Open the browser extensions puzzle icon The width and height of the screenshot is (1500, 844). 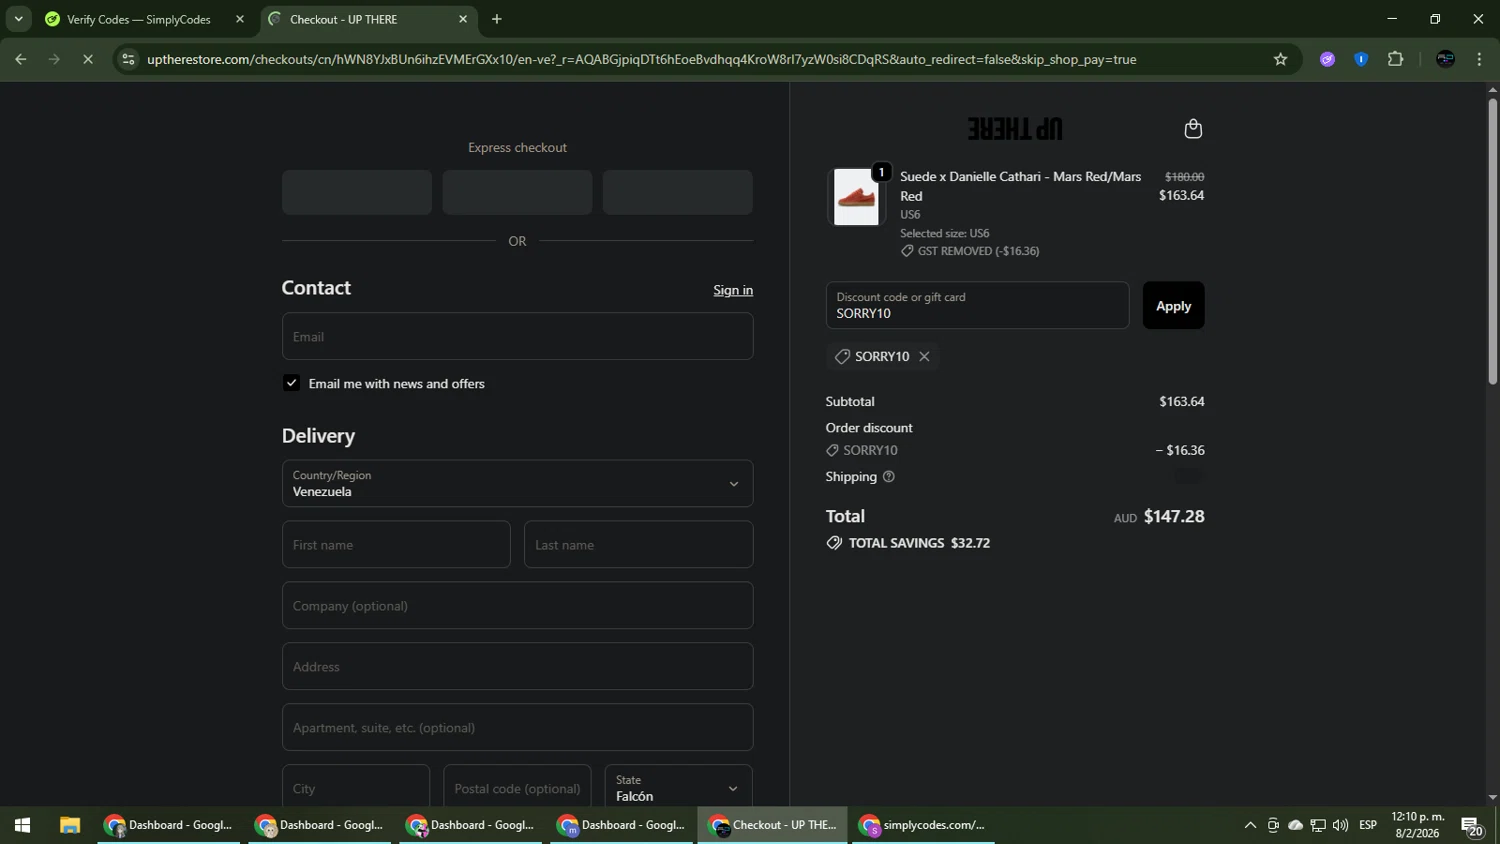pyautogui.click(x=1395, y=59)
